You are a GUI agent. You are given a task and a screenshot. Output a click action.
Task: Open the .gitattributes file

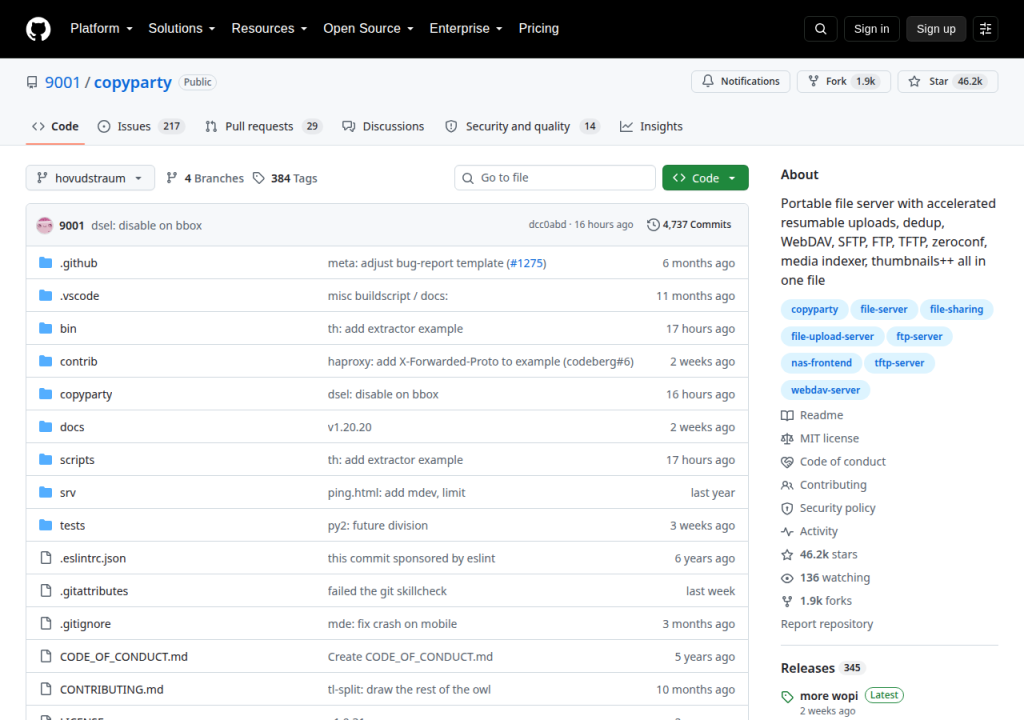[x=94, y=591]
